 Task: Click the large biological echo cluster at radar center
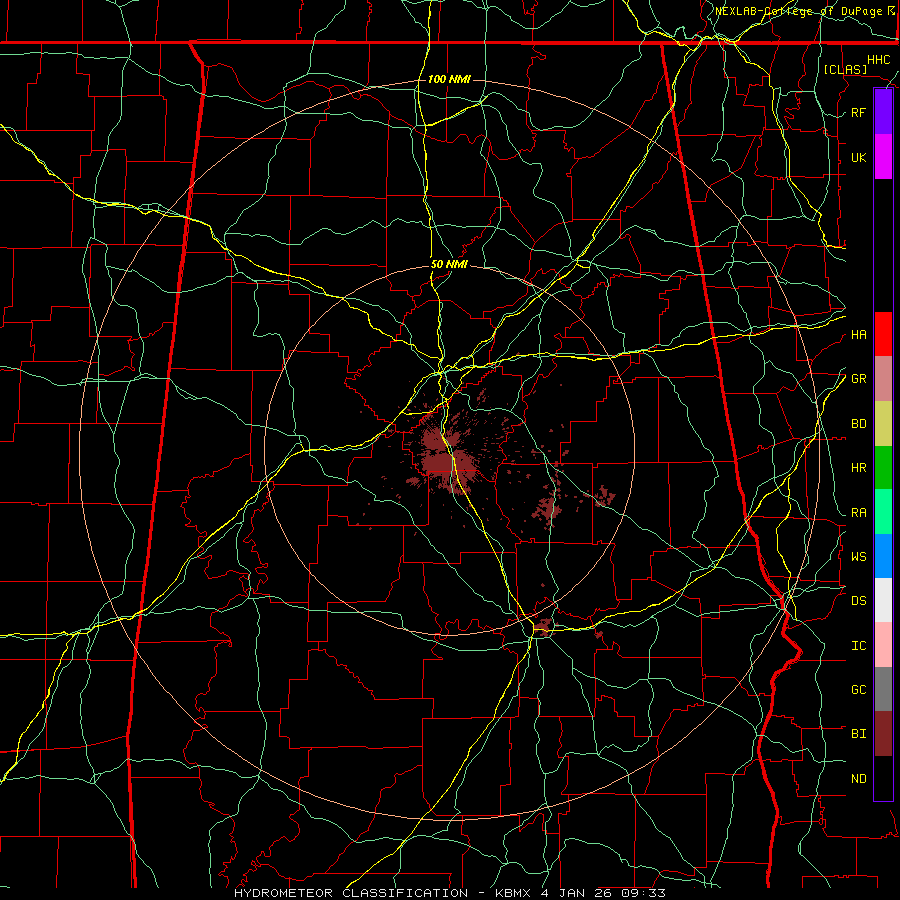coord(449,456)
